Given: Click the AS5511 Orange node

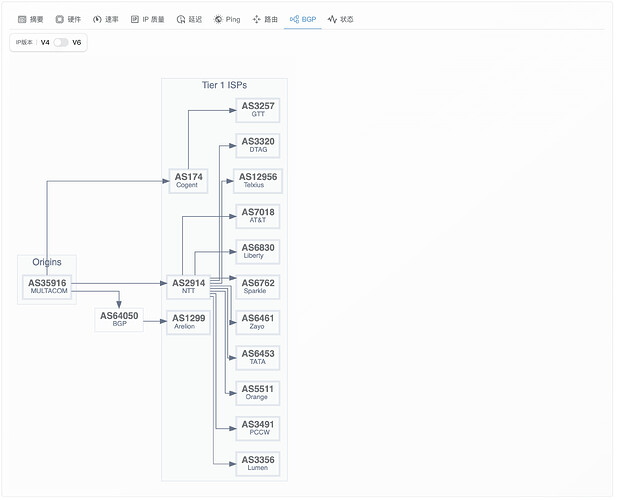Looking at the screenshot, I should 258,393.
